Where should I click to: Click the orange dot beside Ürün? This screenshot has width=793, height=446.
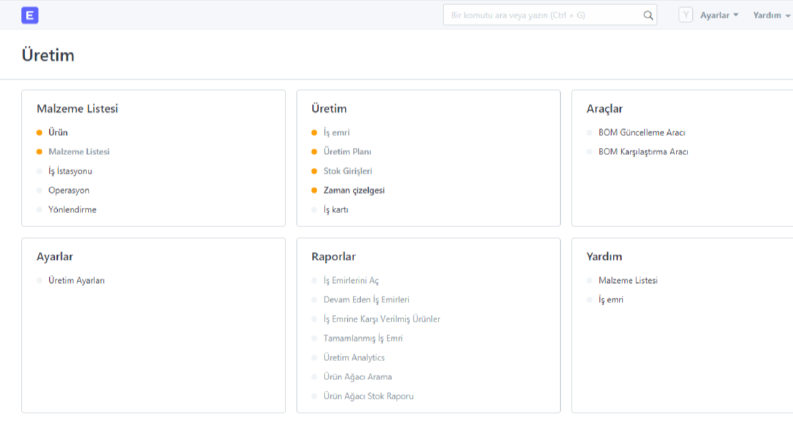tap(39, 132)
